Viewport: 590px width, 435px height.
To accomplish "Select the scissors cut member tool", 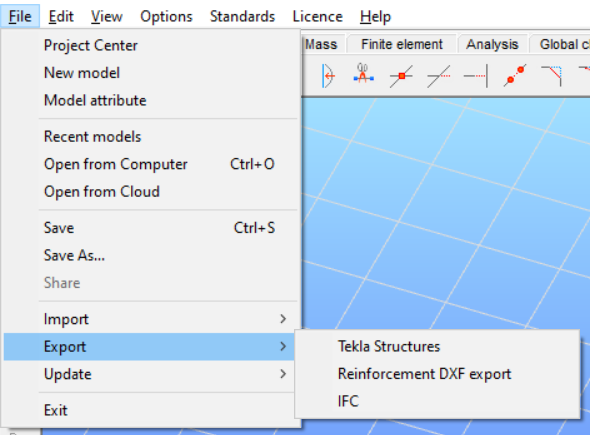I will pyautogui.click(x=363, y=73).
